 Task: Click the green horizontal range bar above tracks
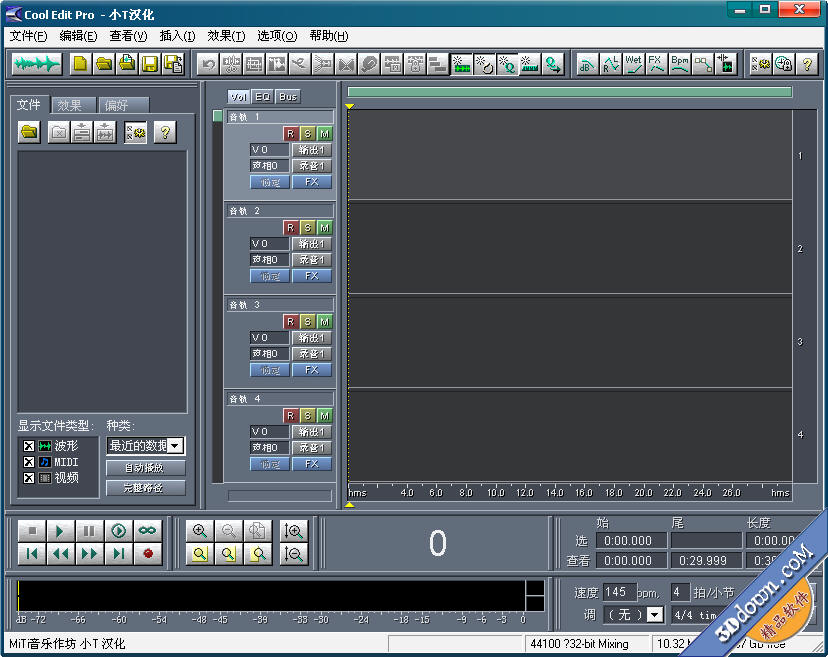tap(570, 92)
